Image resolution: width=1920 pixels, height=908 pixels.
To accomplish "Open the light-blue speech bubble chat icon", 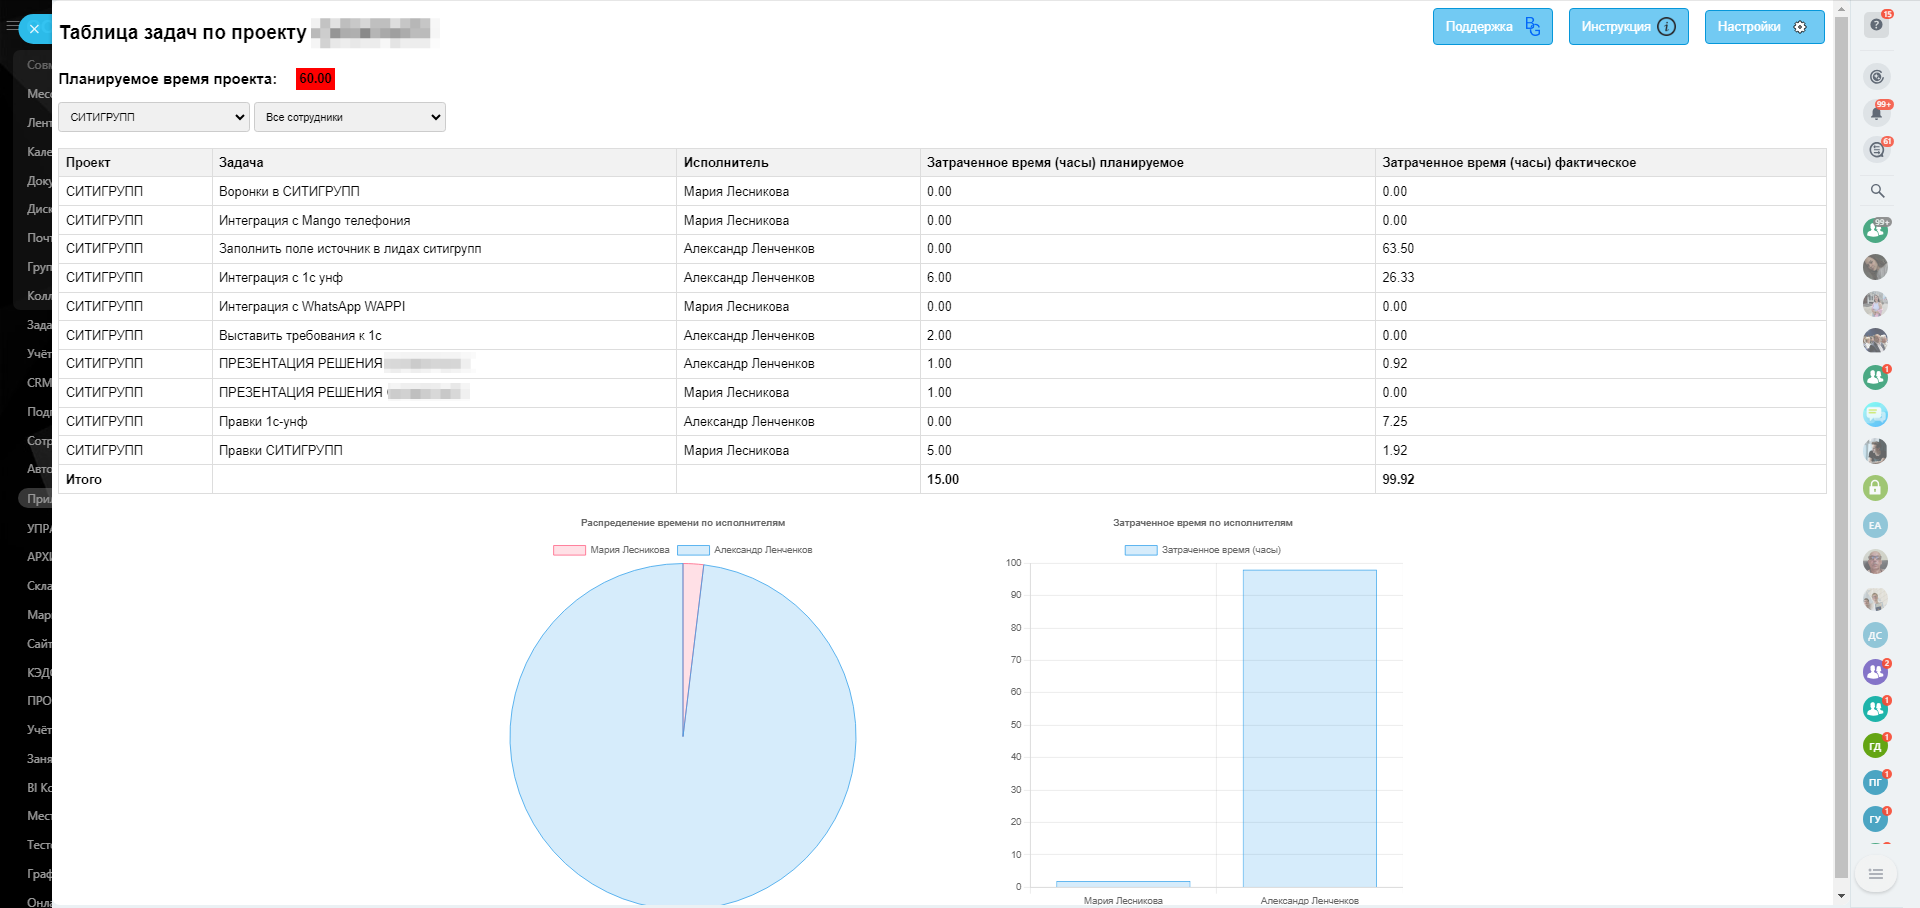I will point(1875,414).
